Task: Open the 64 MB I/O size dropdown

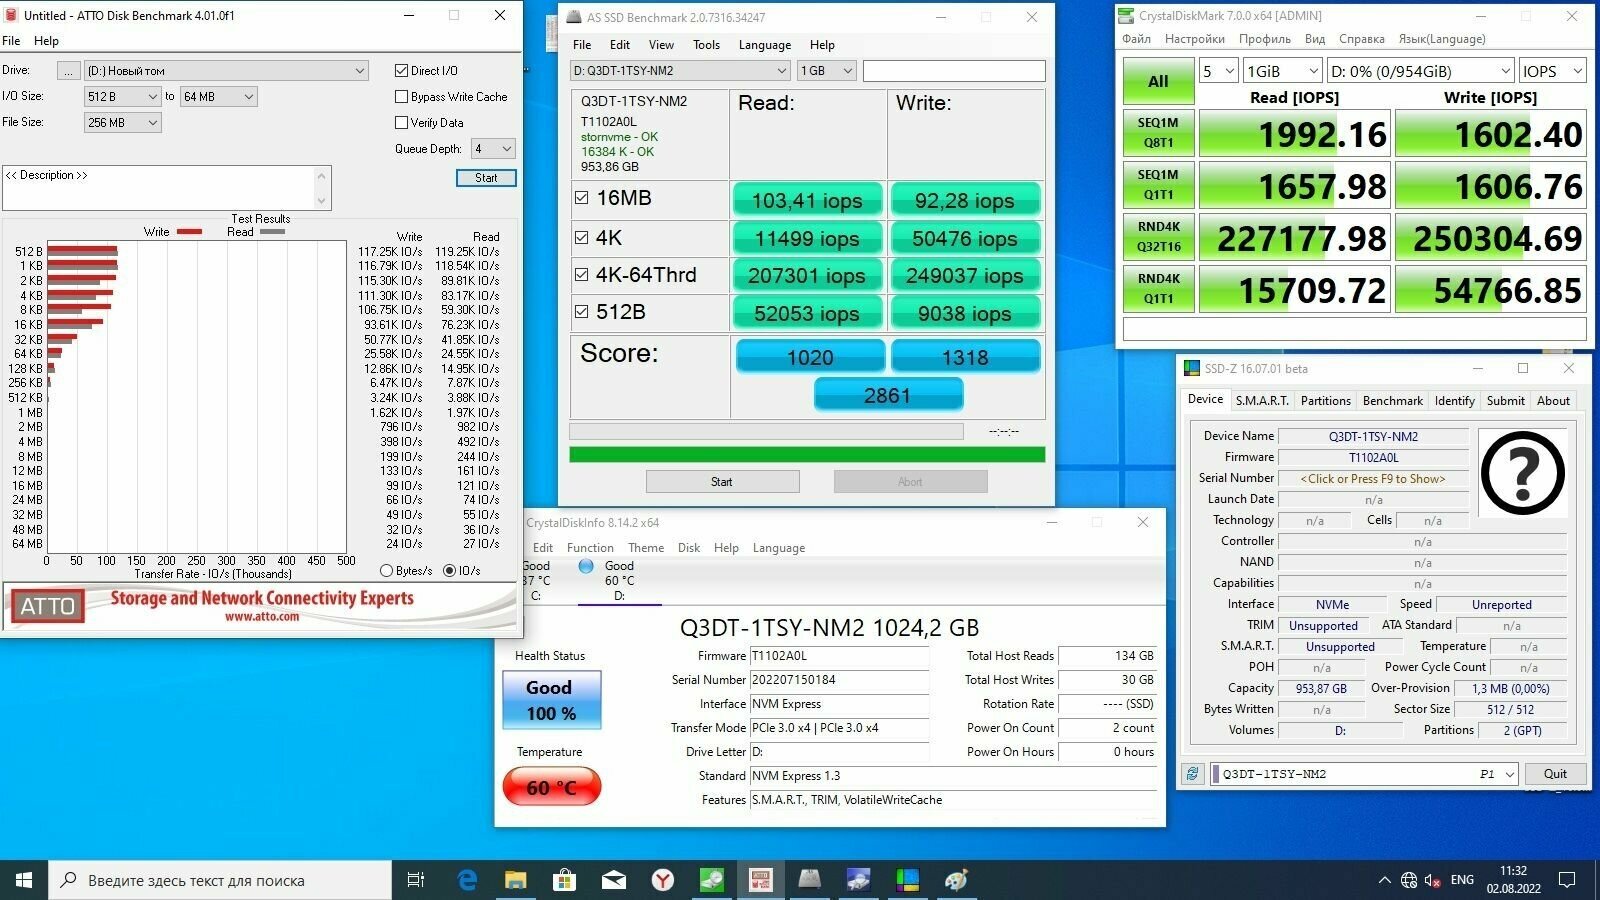Action: click(218, 97)
